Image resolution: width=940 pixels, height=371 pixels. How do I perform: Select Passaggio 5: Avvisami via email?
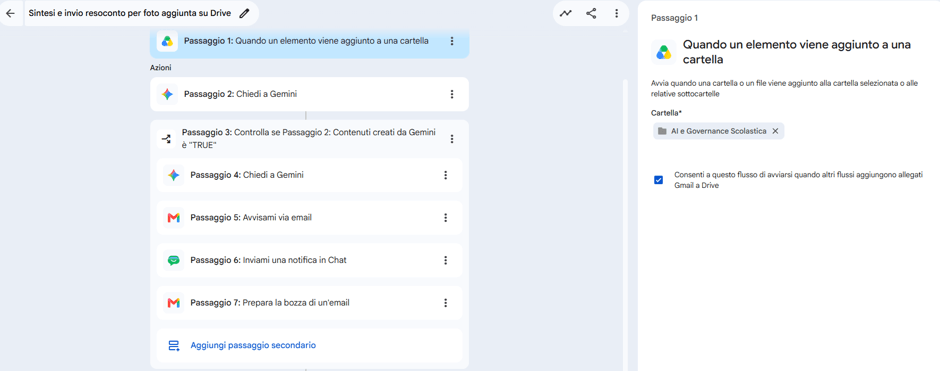pos(309,218)
